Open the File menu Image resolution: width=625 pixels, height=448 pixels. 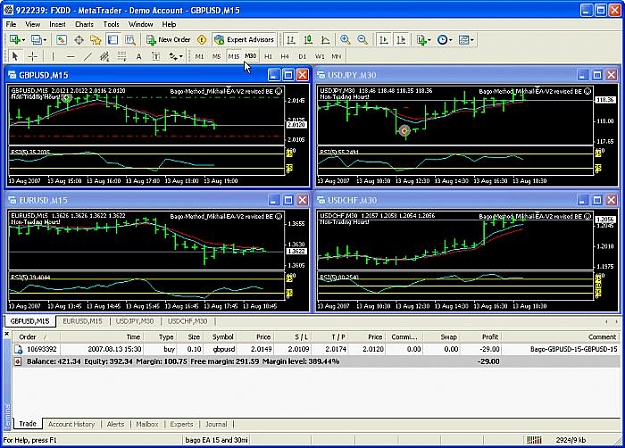pos(11,24)
